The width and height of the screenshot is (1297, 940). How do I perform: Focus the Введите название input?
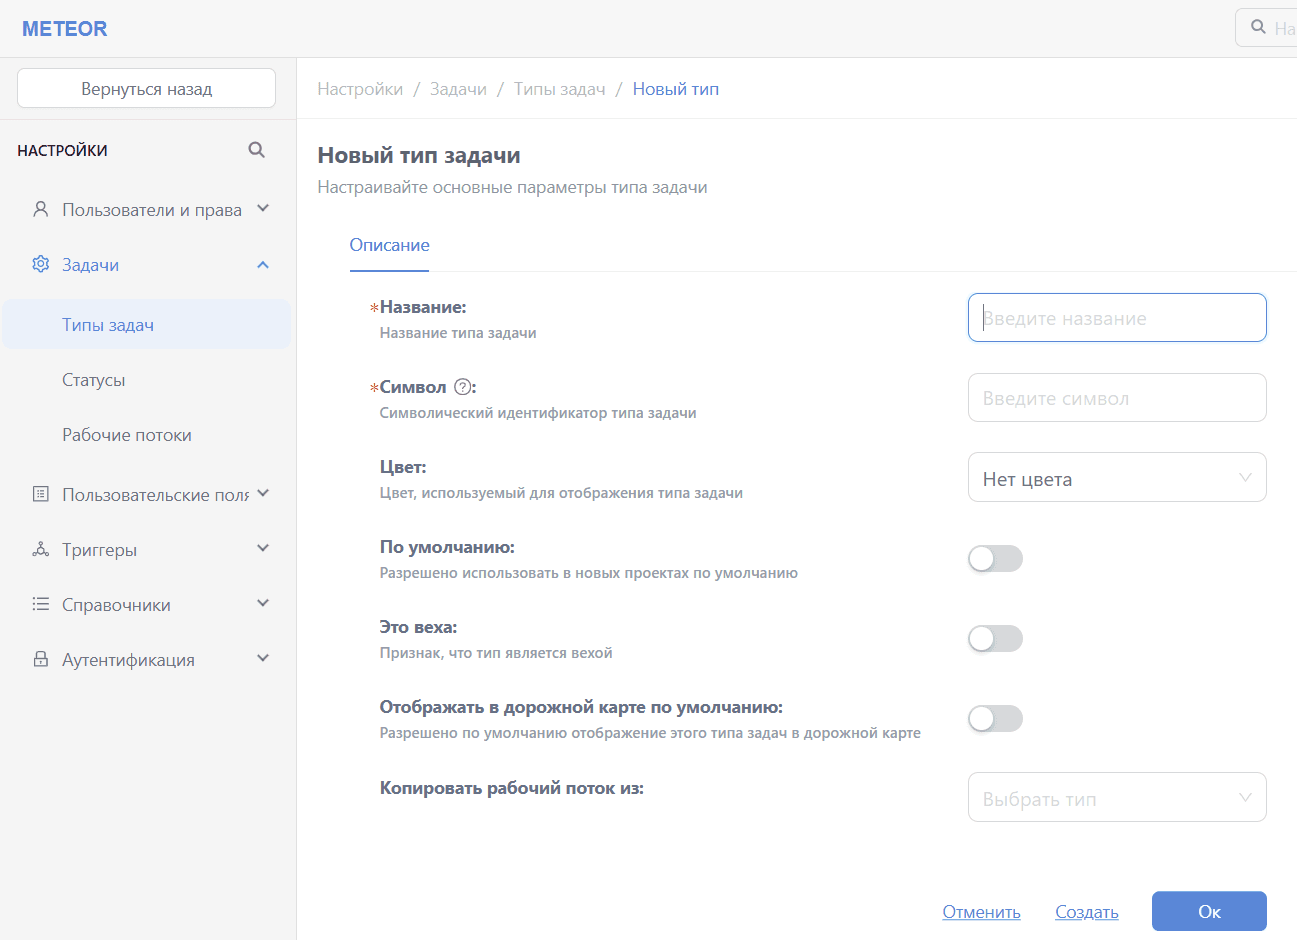pos(1117,318)
